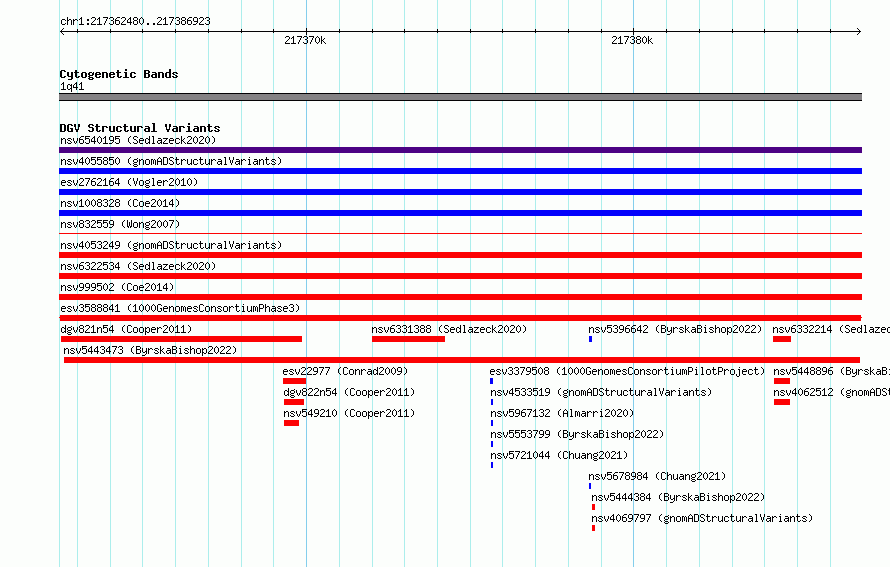The height and width of the screenshot is (567, 890).
Task: Open the esv2762164 (Vogler2010) label
Action: 129,182
